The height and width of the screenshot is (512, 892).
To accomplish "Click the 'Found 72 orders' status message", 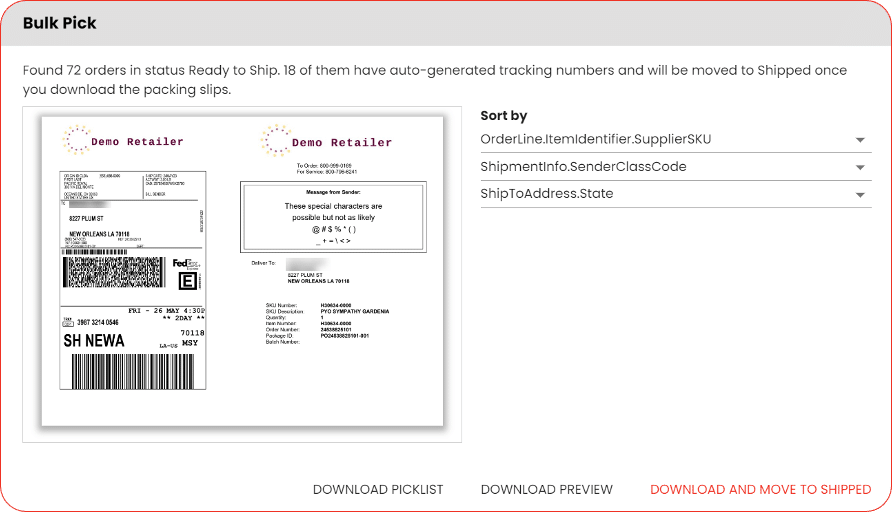I will point(435,80).
